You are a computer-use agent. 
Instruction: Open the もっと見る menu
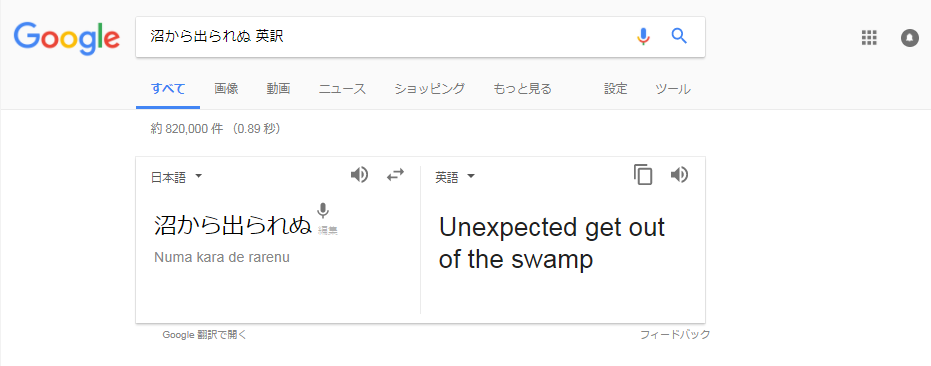(522, 89)
